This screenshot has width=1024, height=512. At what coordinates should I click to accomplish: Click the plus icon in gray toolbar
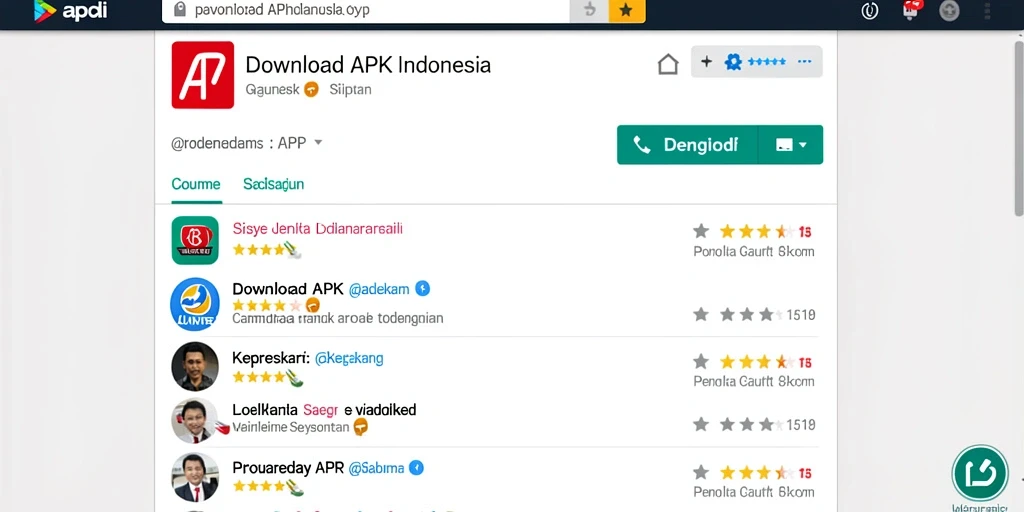click(706, 62)
